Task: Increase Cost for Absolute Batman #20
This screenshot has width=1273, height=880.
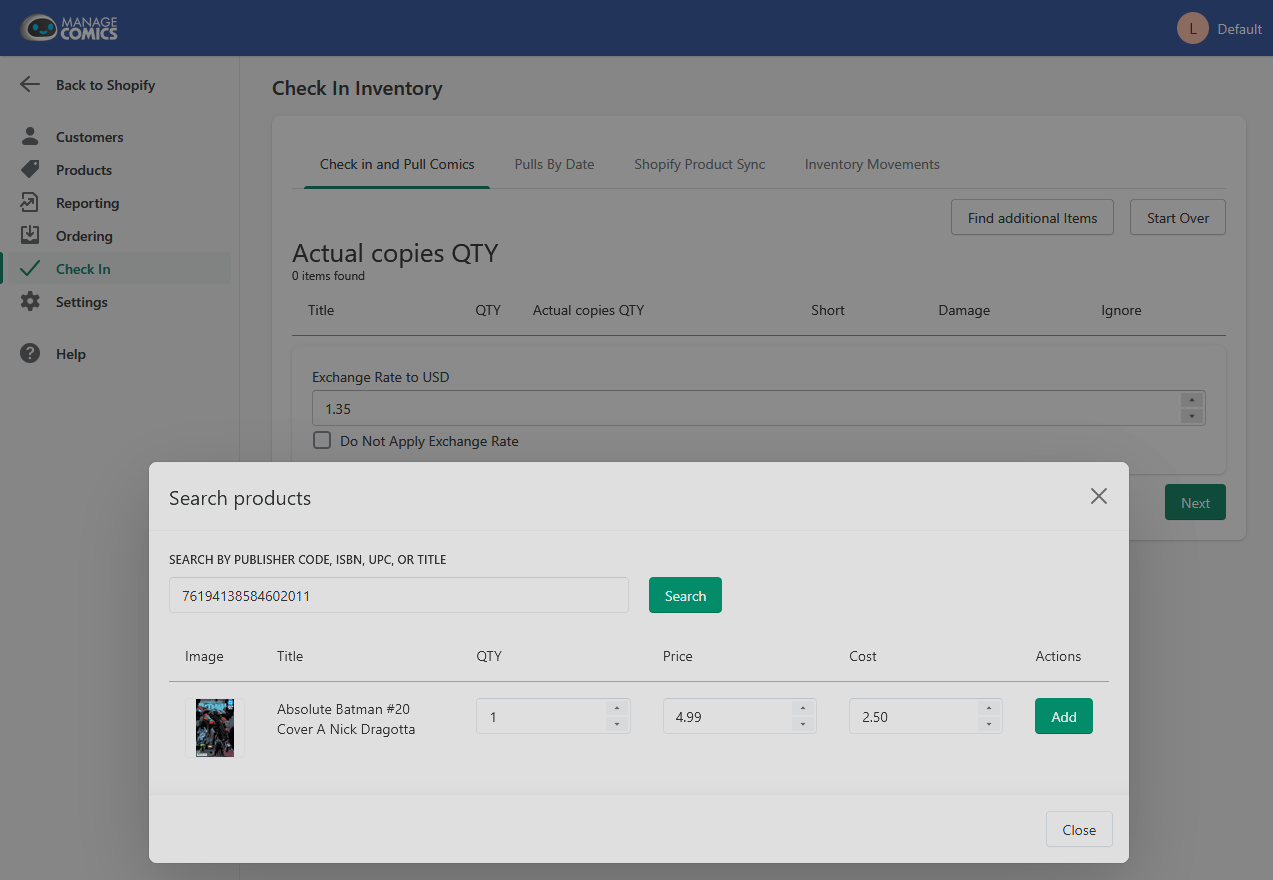Action: (x=989, y=708)
